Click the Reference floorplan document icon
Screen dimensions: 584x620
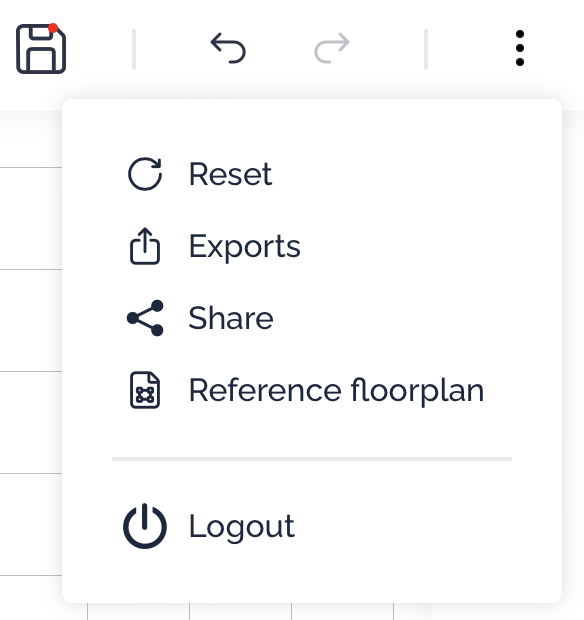point(145,390)
